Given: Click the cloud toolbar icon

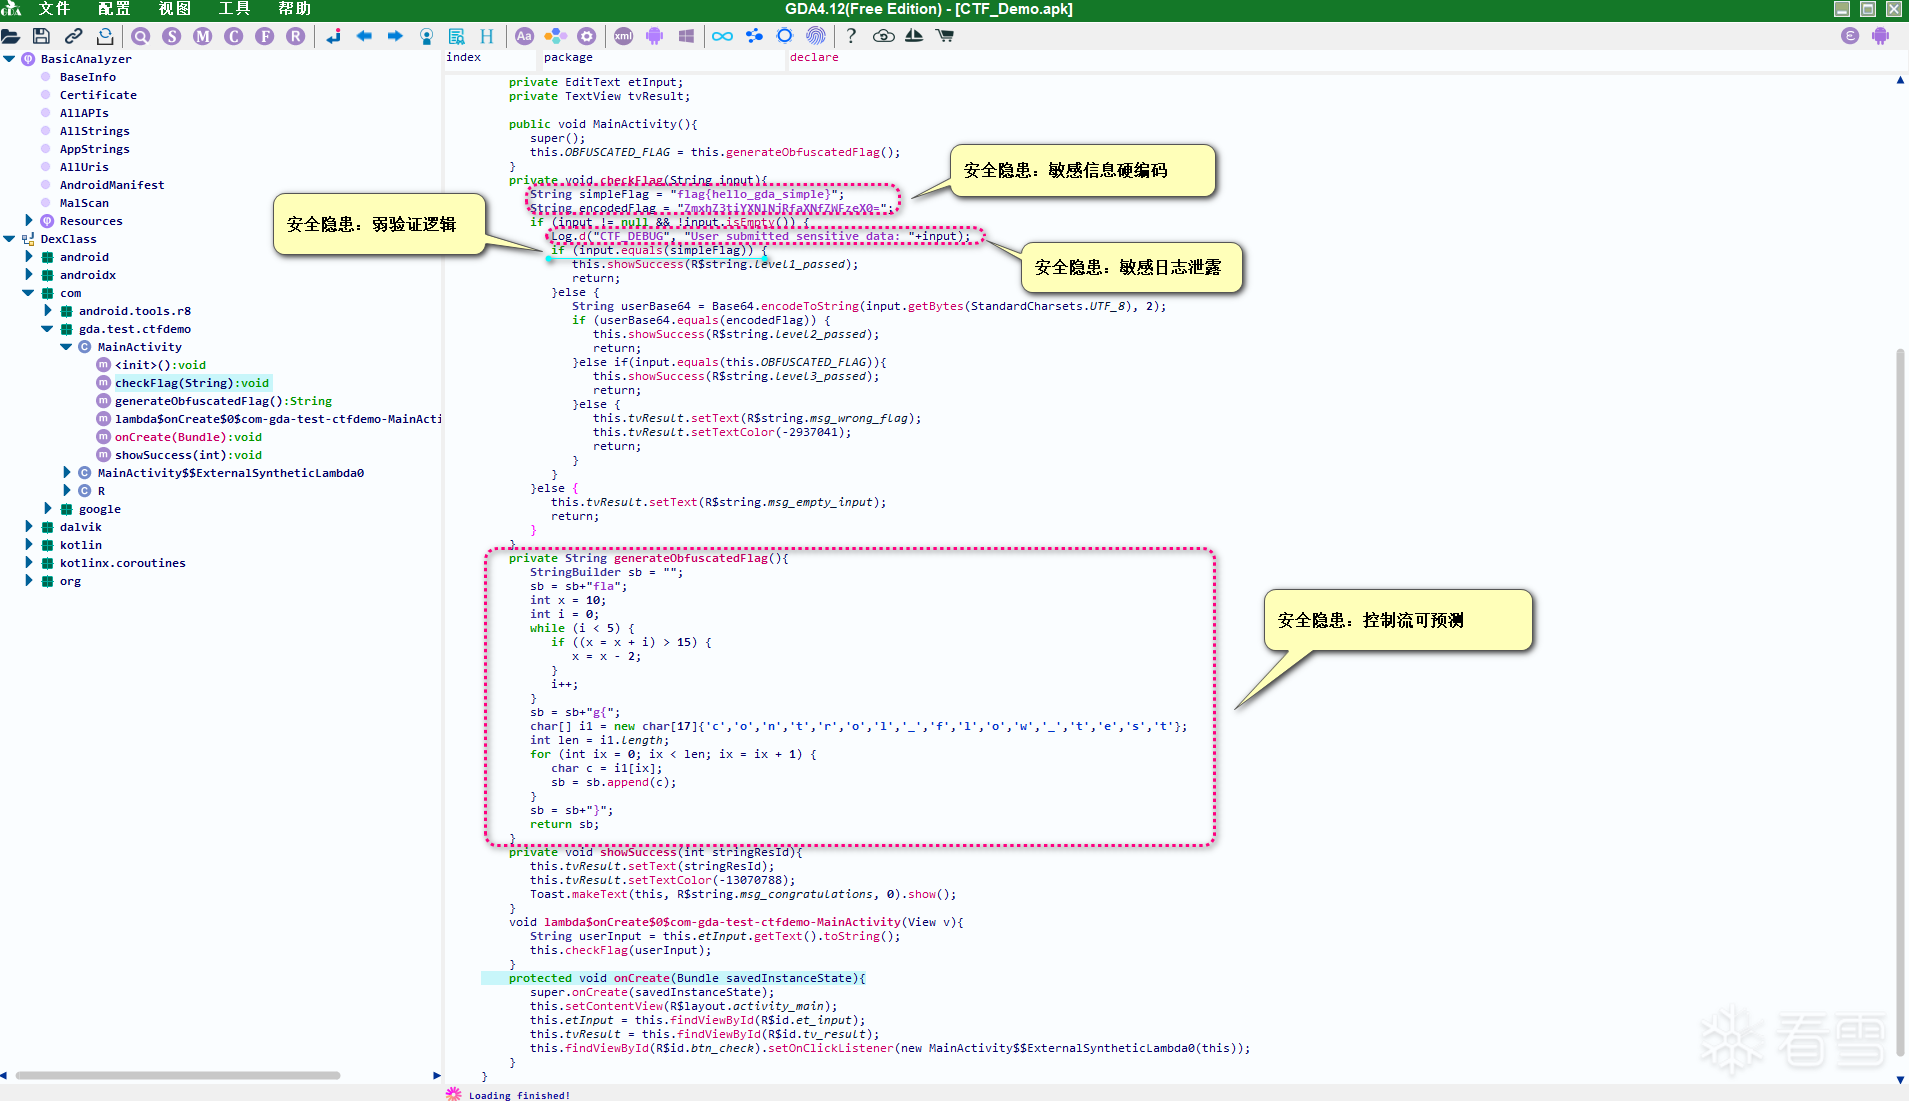Looking at the screenshot, I should click(883, 36).
